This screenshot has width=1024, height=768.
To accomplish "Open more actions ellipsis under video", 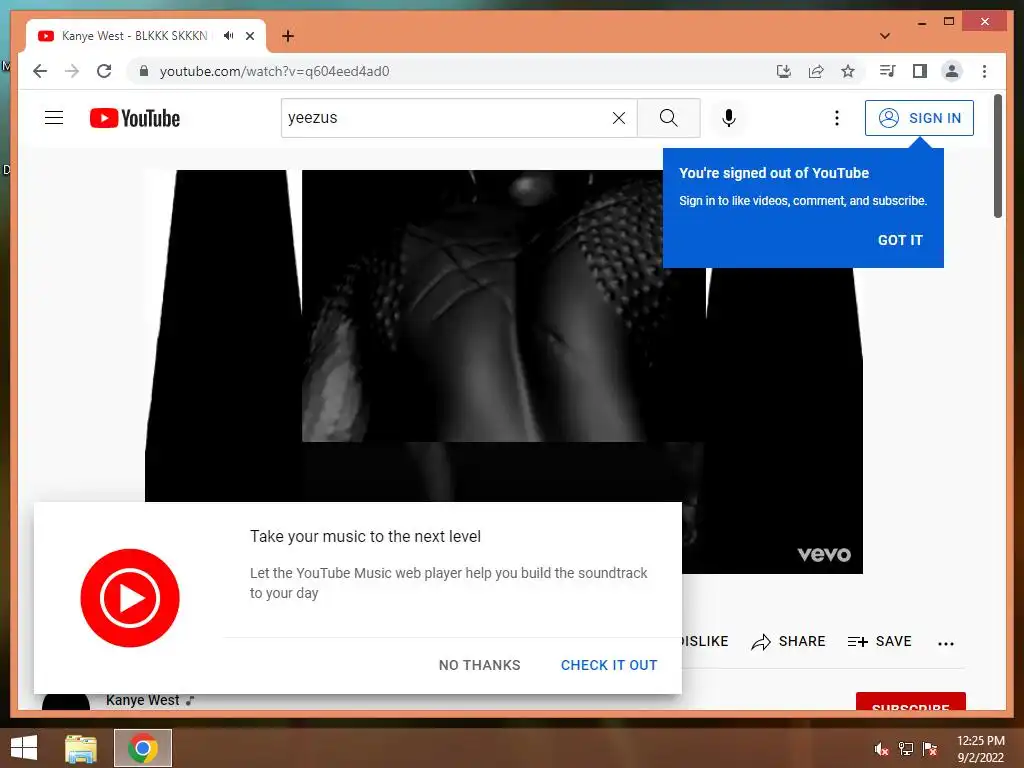I will click(x=946, y=643).
